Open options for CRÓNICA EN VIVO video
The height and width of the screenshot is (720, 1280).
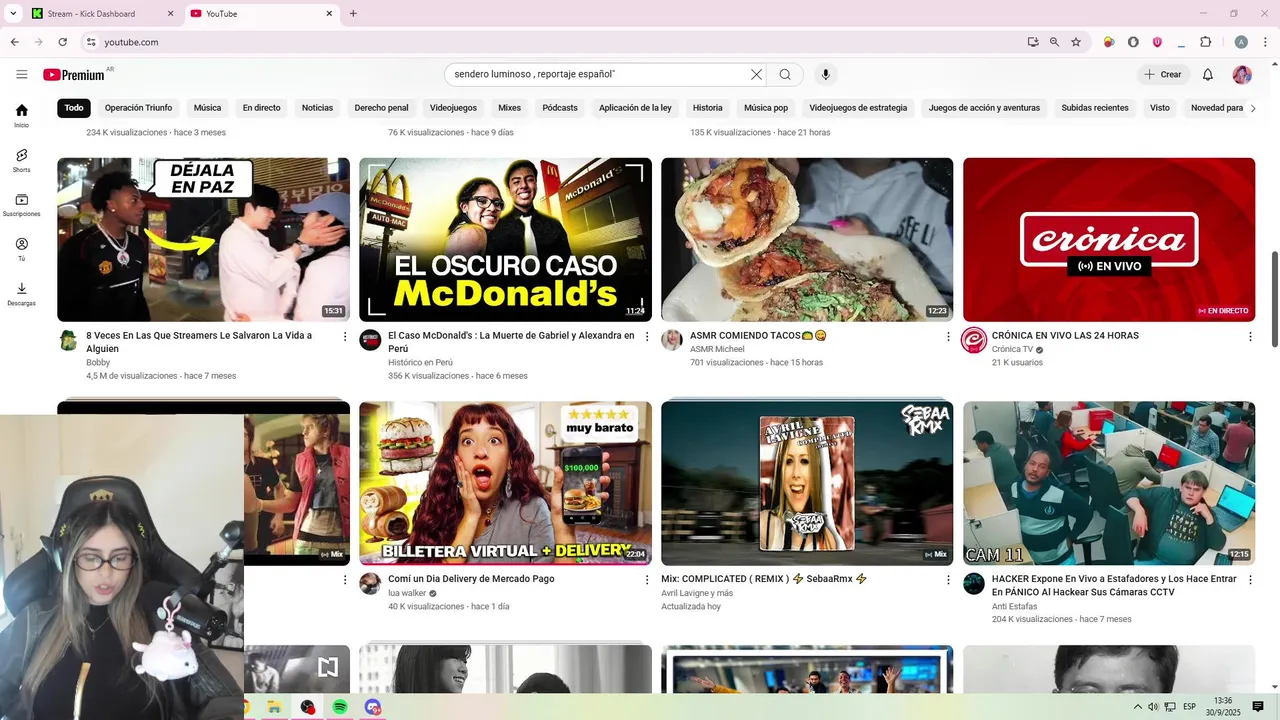coord(1250,337)
